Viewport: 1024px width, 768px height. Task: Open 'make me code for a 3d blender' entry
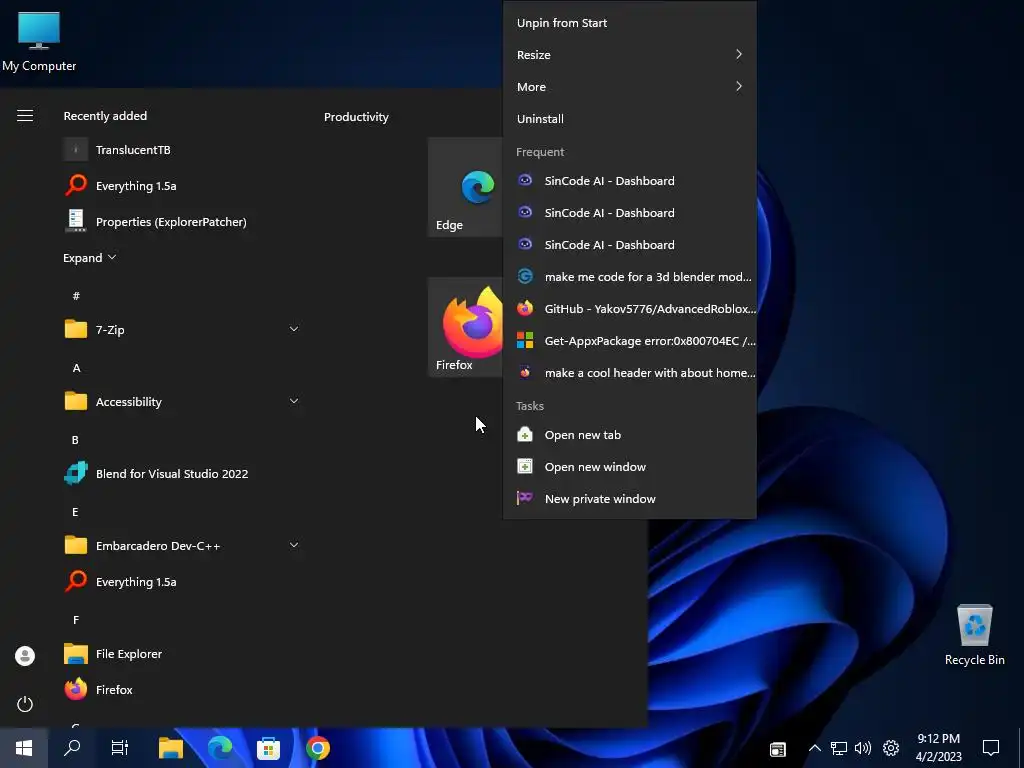pyautogui.click(x=630, y=277)
